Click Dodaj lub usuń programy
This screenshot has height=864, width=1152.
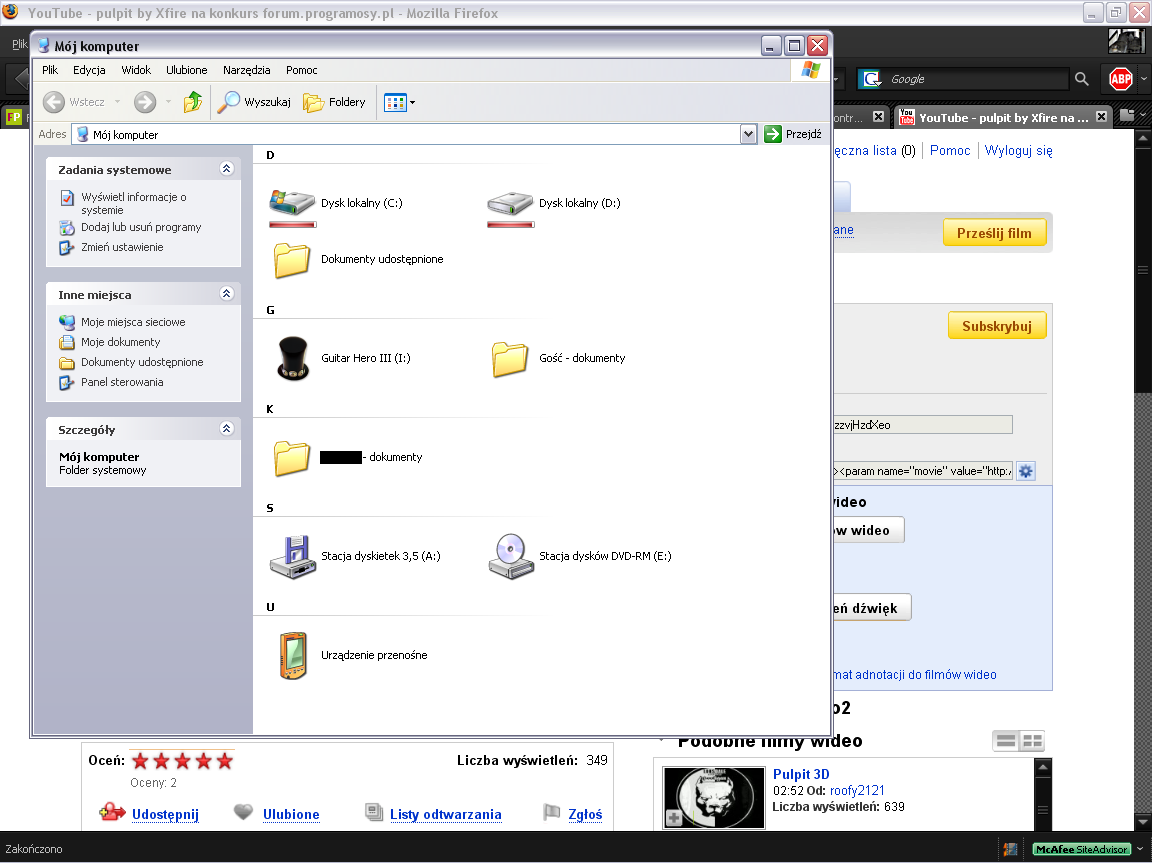pyautogui.click(x=141, y=228)
